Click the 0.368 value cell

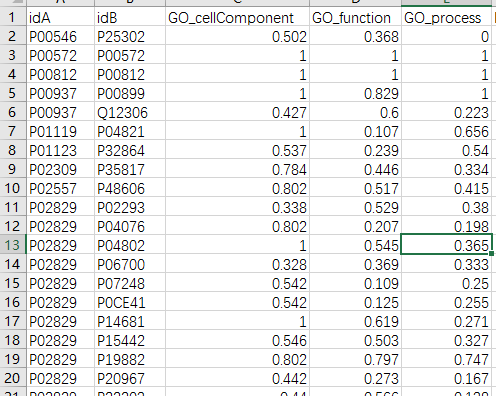pyautogui.click(x=355, y=36)
